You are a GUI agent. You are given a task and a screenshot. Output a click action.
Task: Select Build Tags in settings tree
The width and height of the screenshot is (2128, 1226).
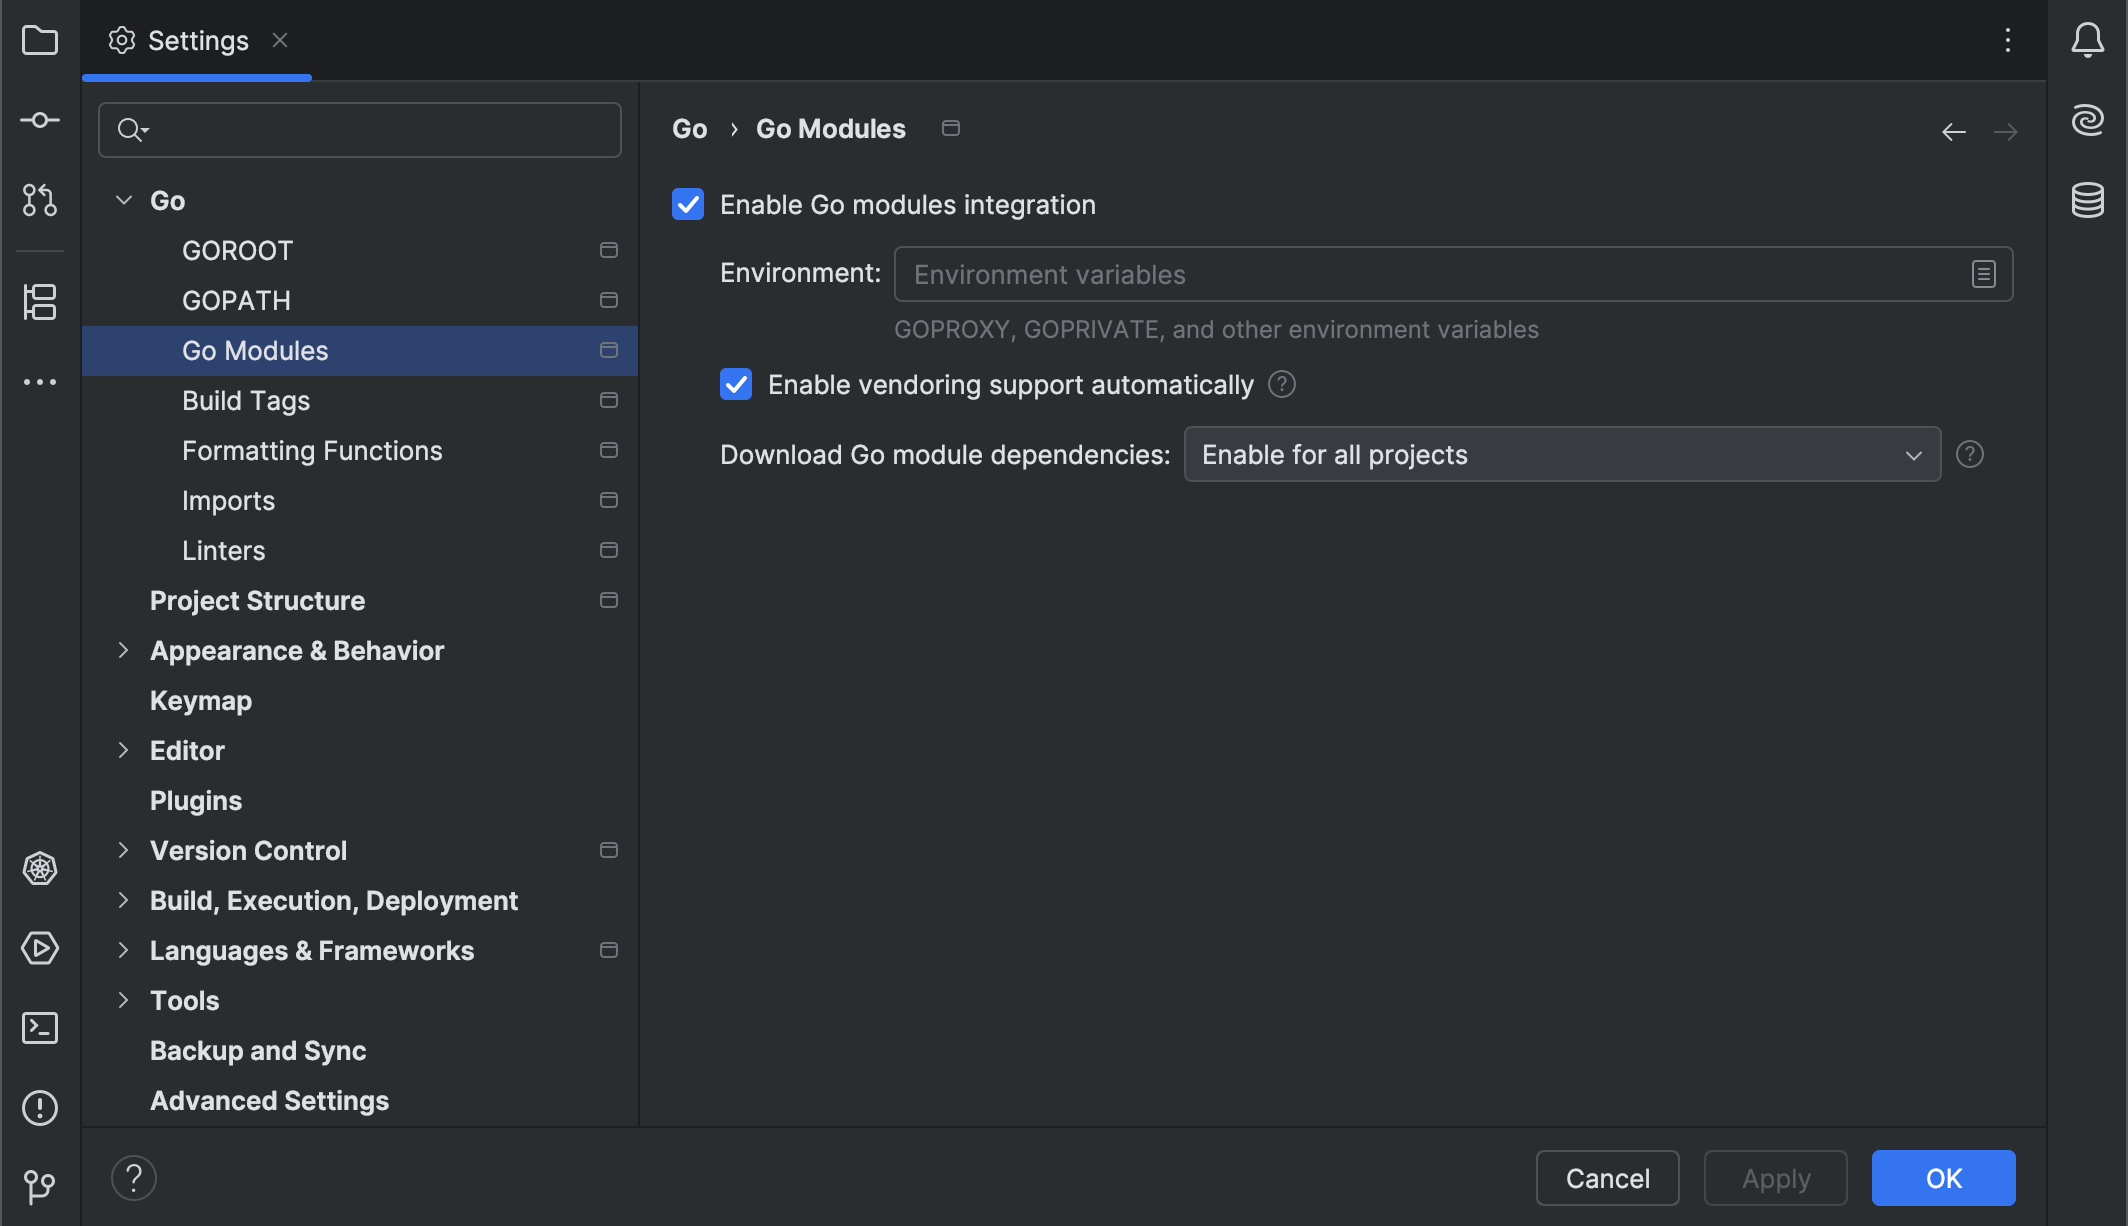pyautogui.click(x=246, y=401)
